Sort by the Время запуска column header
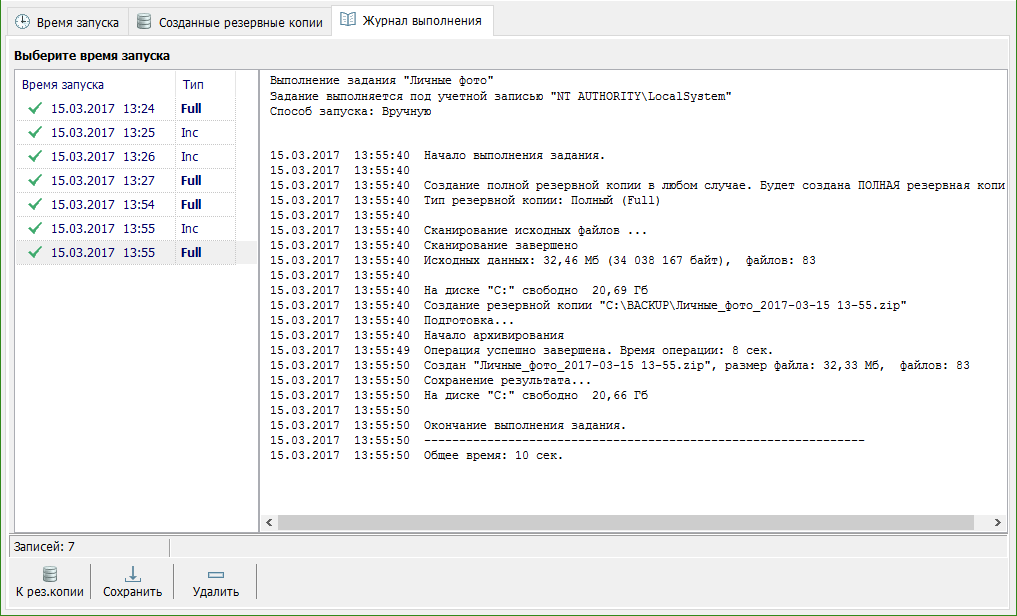Image resolution: width=1017 pixels, height=616 pixels. pyautogui.click(x=63, y=85)
